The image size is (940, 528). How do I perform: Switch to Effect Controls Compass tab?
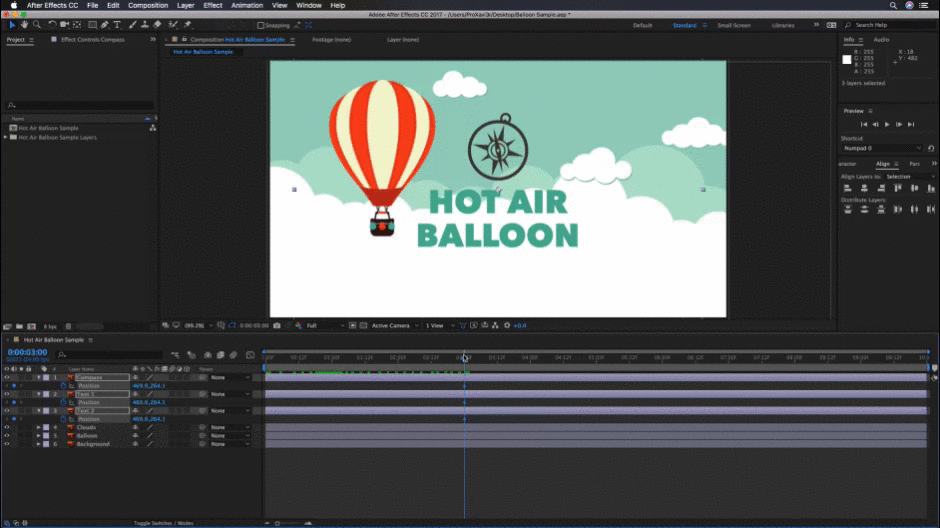coord(92,40)
